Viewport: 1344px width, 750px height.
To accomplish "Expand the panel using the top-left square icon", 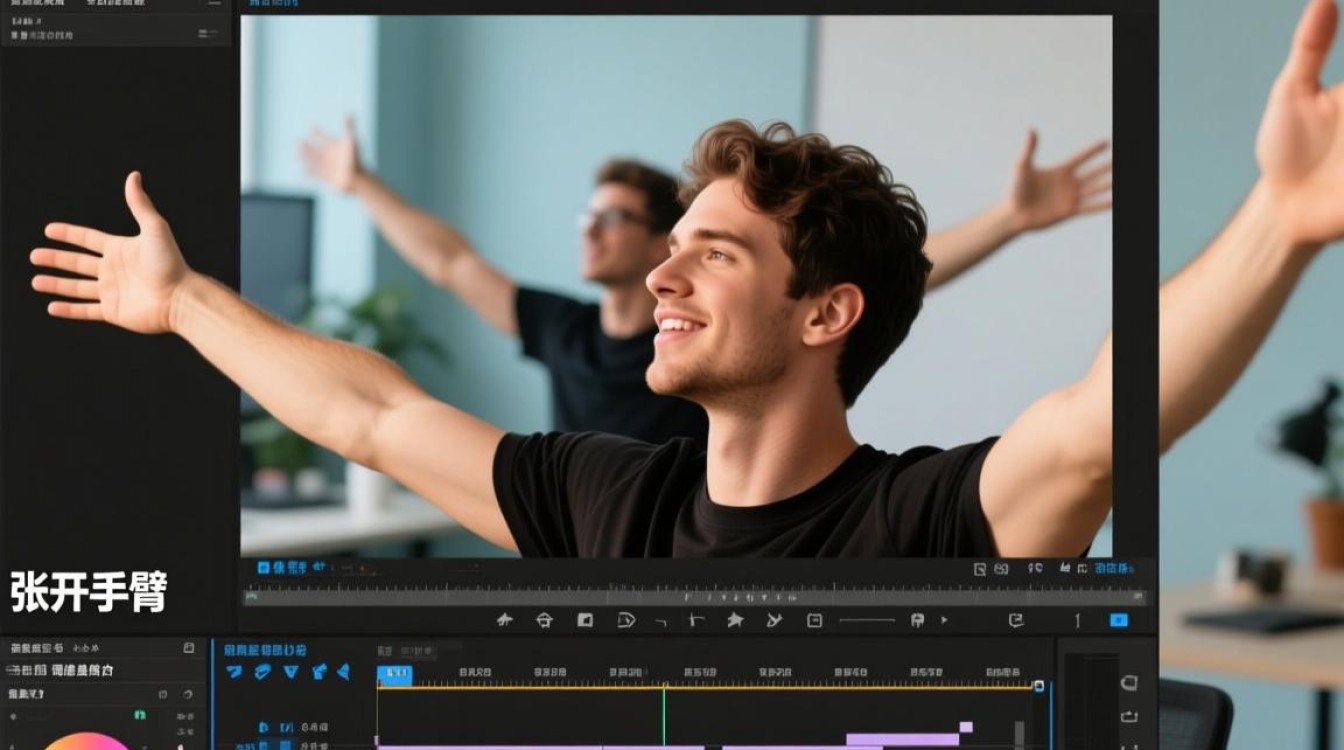I will pyautogui.click(x=189, y=648).
